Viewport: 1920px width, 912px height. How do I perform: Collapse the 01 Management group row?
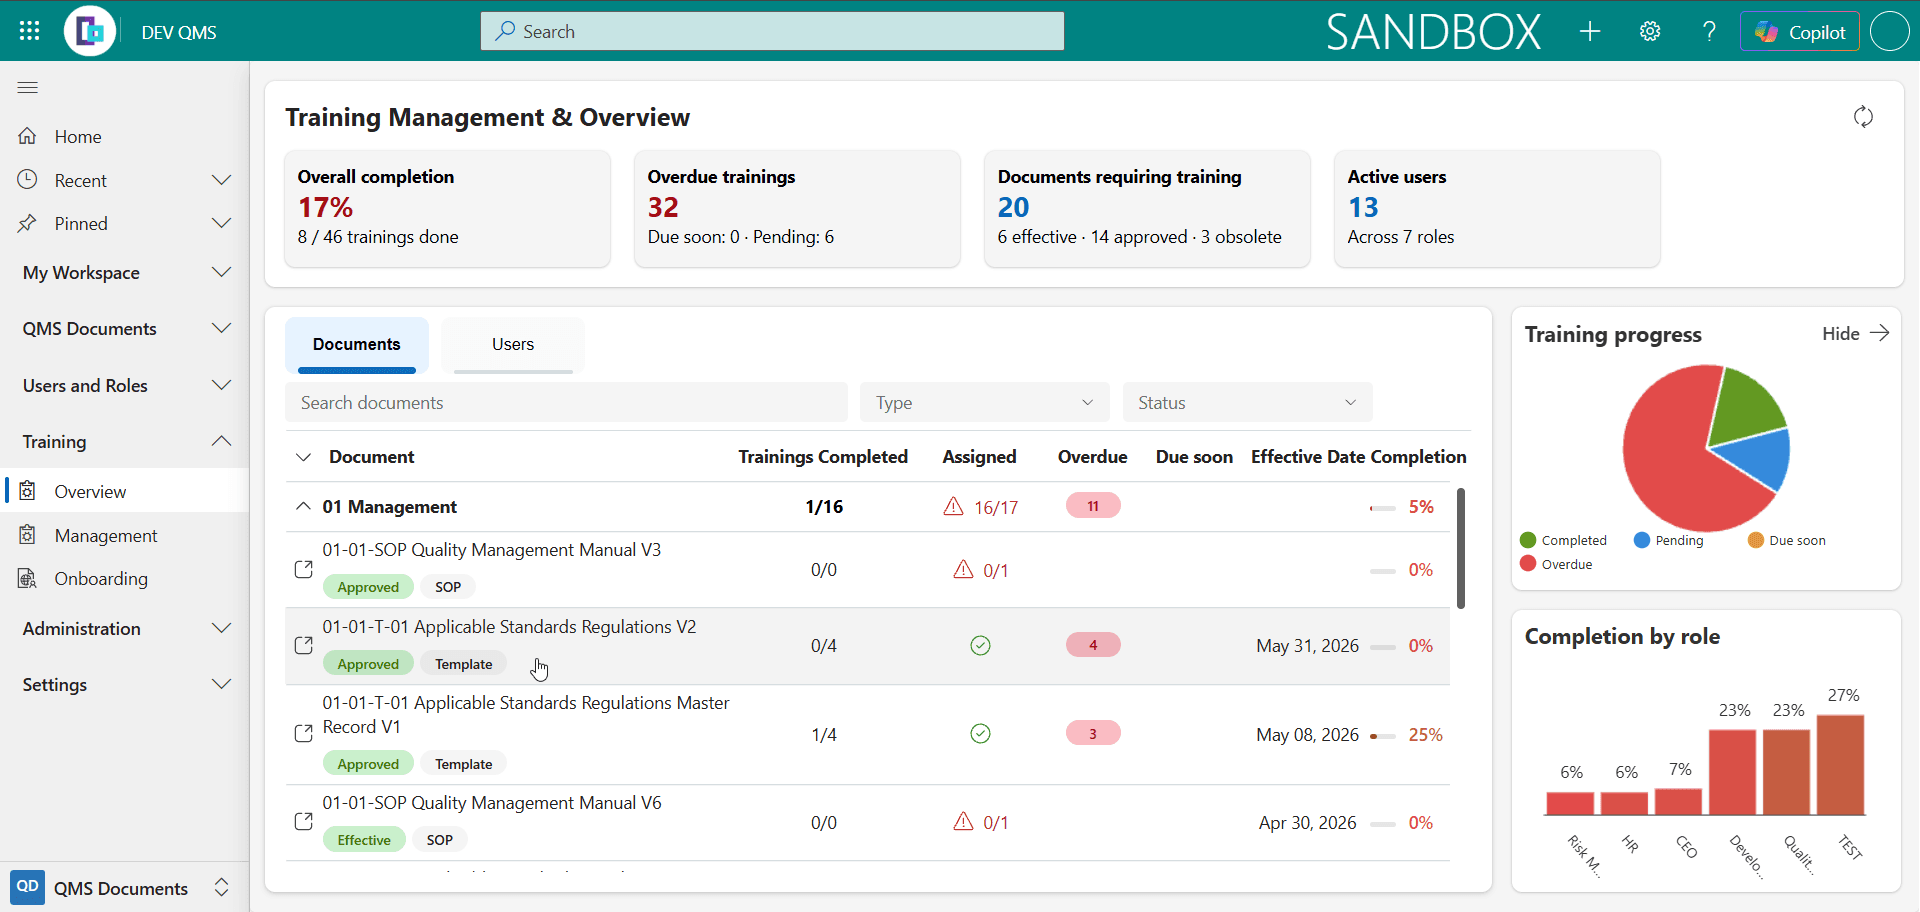[x=303, y=507]
